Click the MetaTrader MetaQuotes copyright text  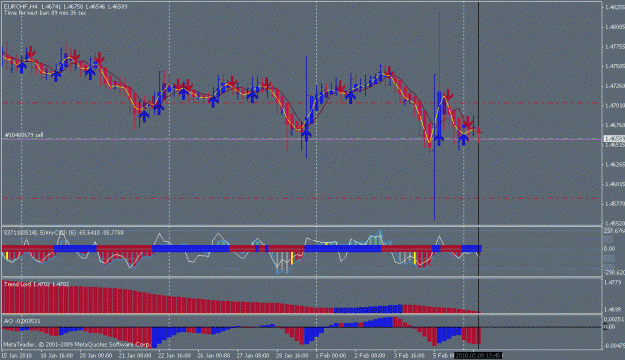pos(77,344)
